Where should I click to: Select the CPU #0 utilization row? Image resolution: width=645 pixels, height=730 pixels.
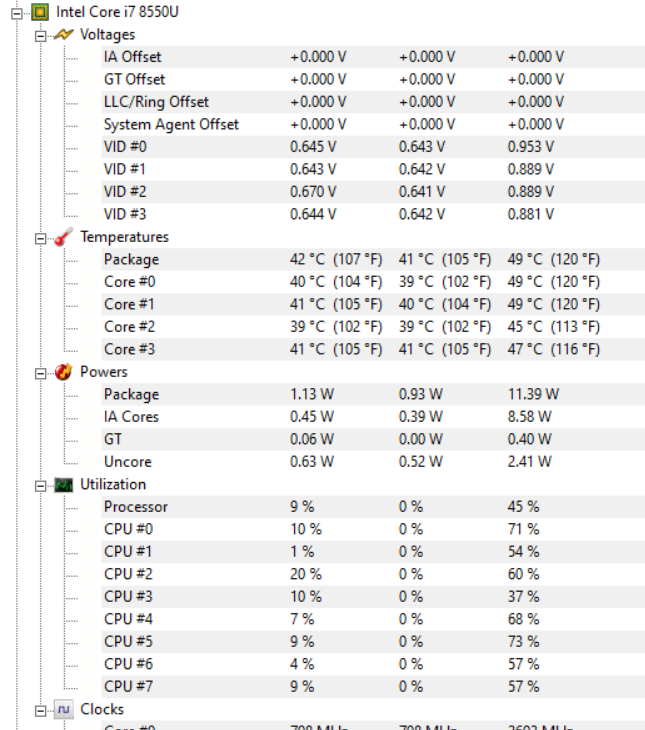373,529
